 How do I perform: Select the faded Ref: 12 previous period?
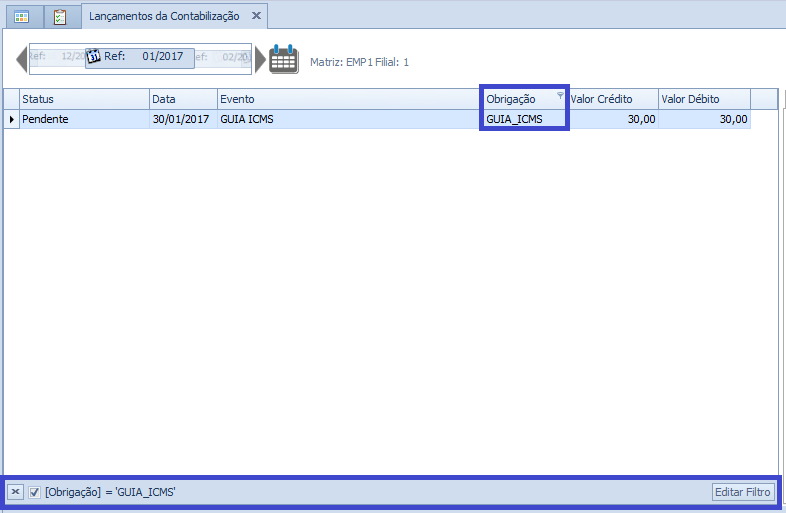[x=57, y=56]
